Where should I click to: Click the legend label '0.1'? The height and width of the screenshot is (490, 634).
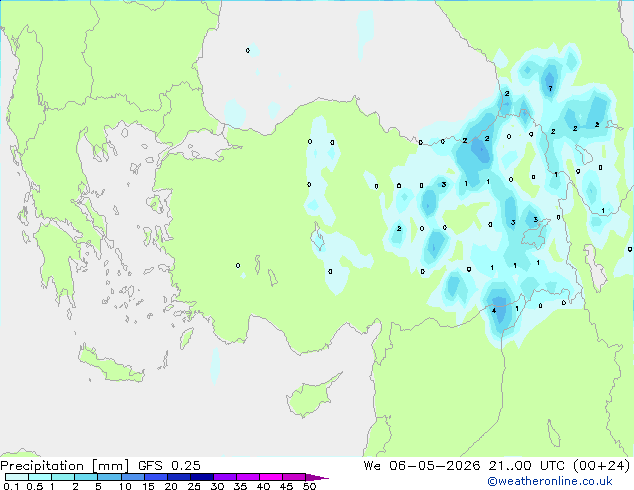coord(11,486)
